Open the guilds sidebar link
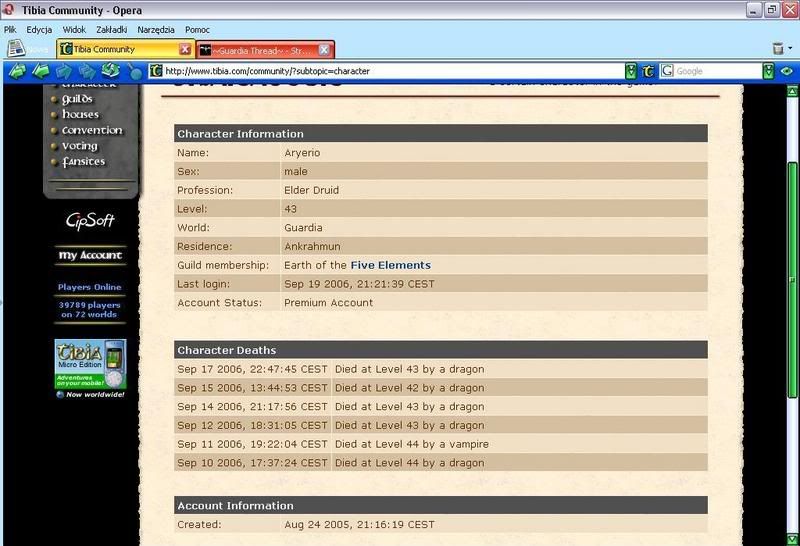 pyautogui.click(x=77, y=99)
